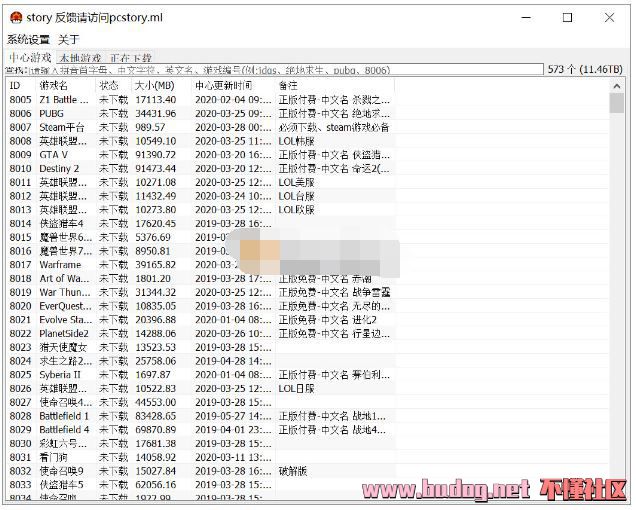Select the EverQuest... game name
The height and width of the screenshot is (510, 636).
pyautogui.click(x=66, y=306)
